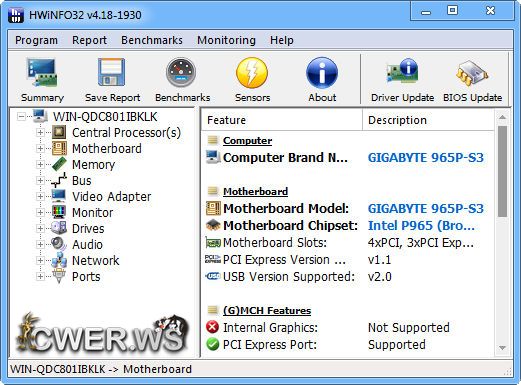
Task: Click the Motherboard tree icon
Action: (59, 148)
